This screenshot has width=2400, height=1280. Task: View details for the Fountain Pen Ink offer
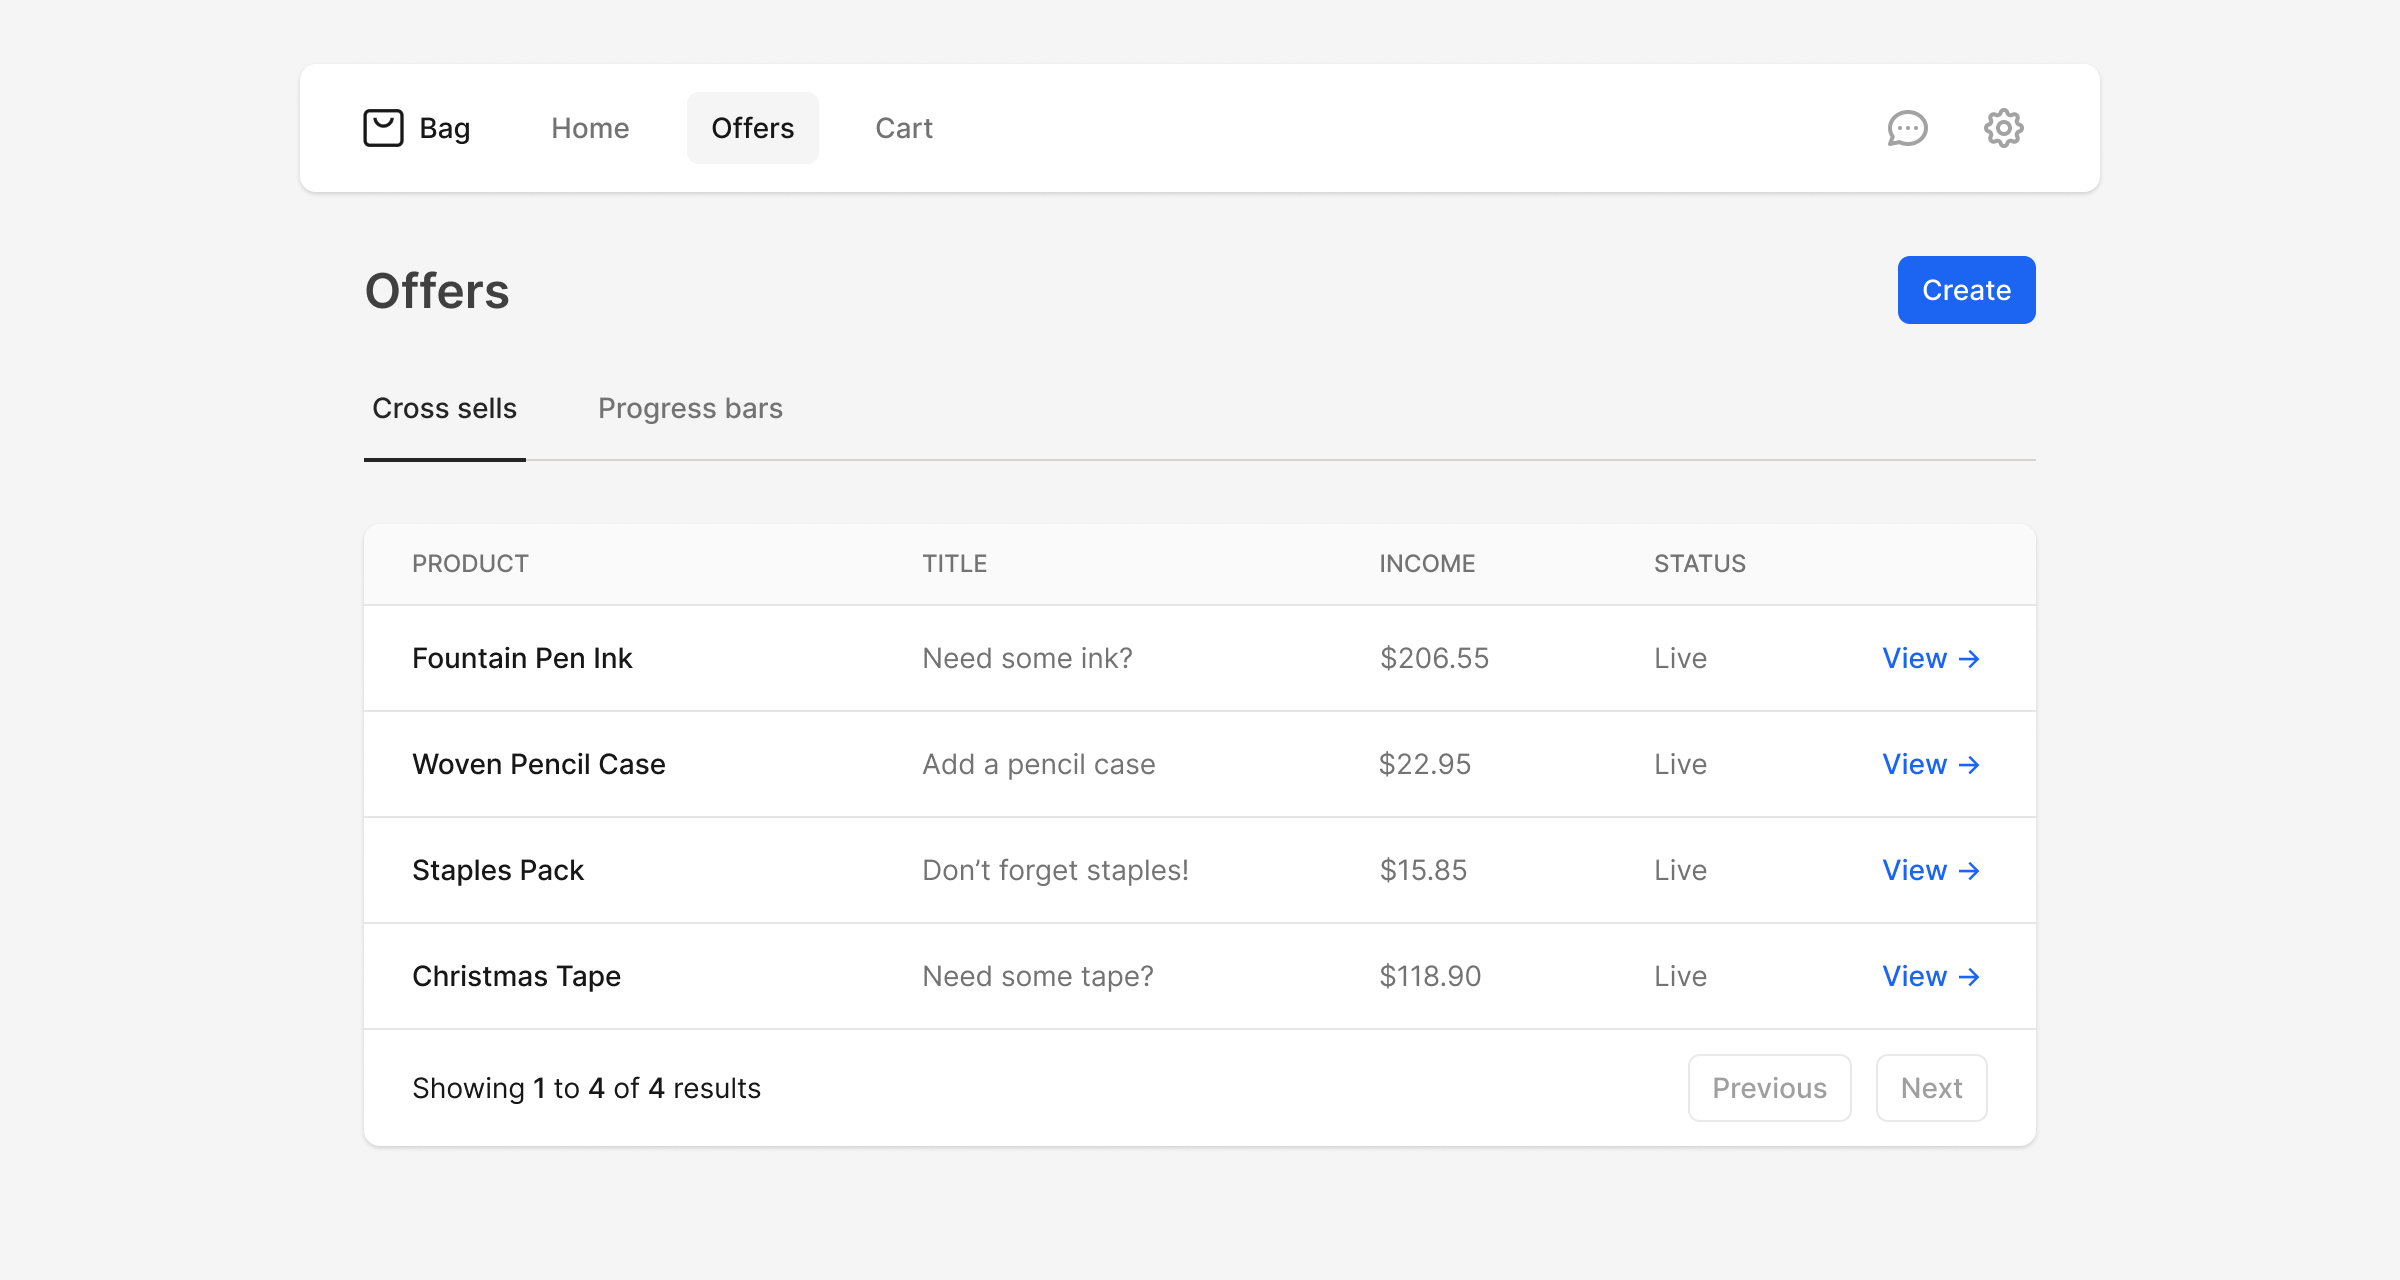click(x=1915, y=658)
